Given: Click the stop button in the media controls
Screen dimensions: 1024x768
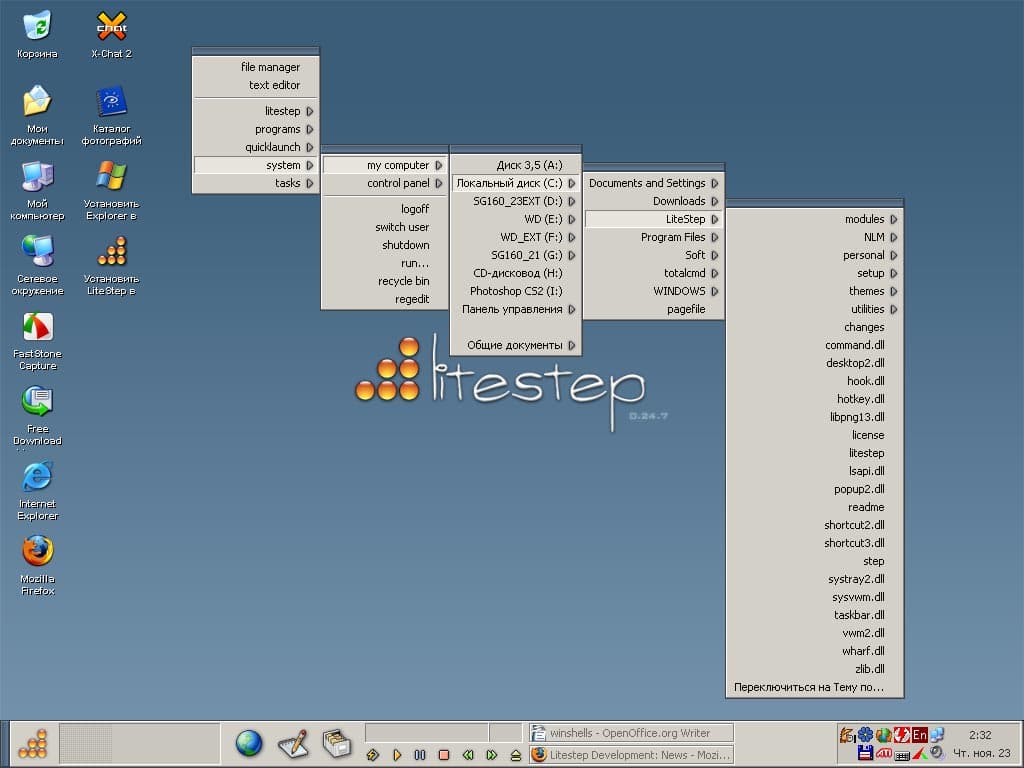Looking at the screenshot, I should pyautogui.click(x=444, y=755).
